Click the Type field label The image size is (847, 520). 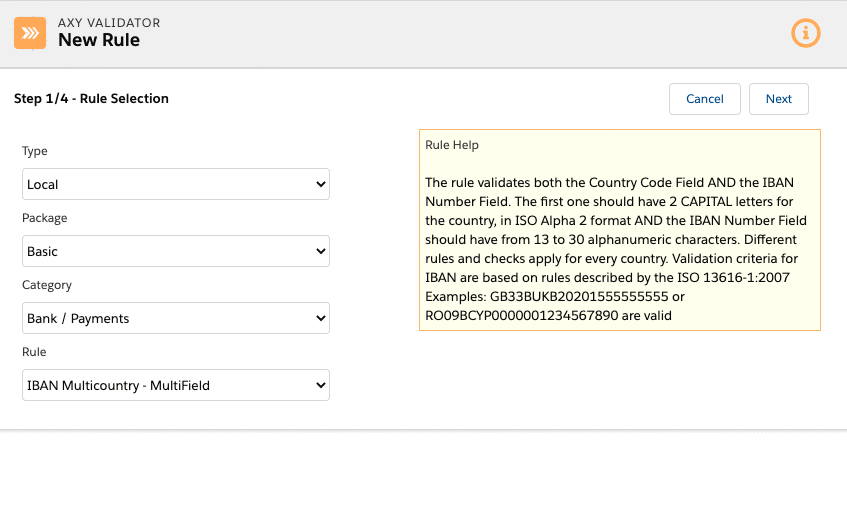[x=35, y=151]
